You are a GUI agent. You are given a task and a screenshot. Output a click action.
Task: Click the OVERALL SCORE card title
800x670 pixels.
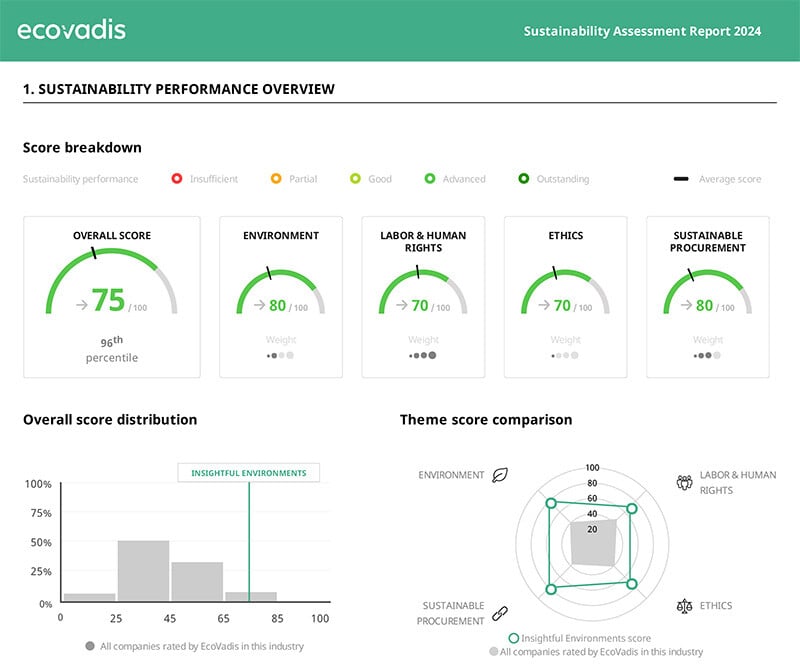(112, 235)
